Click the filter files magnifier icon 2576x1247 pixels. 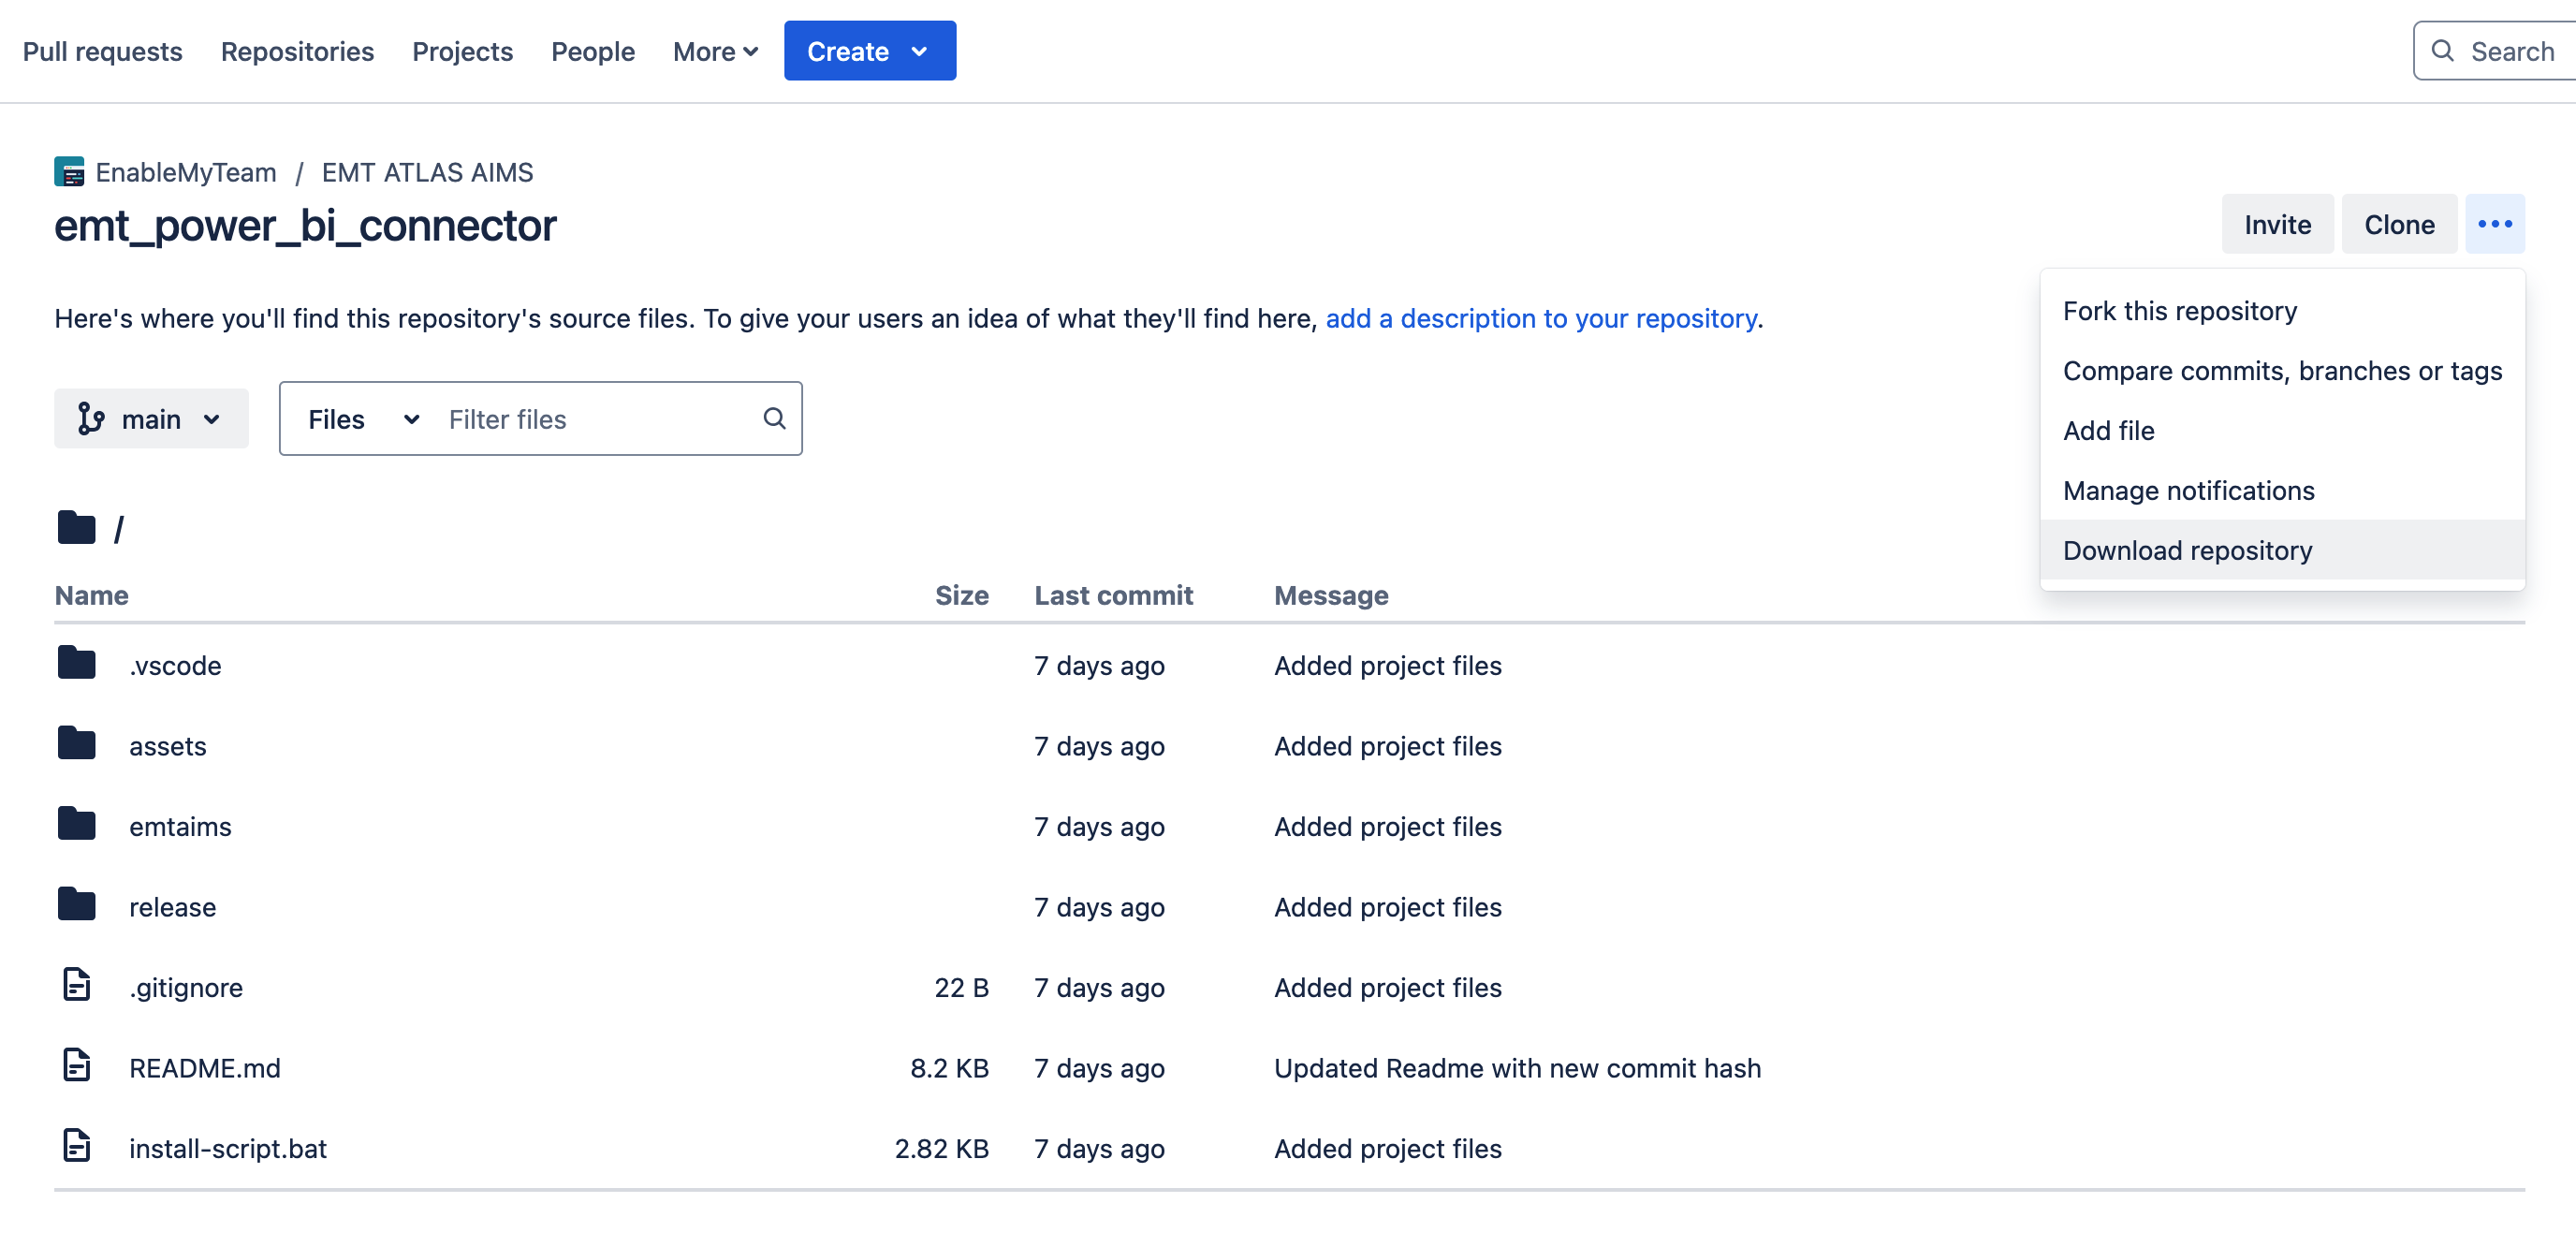point(774,418)
